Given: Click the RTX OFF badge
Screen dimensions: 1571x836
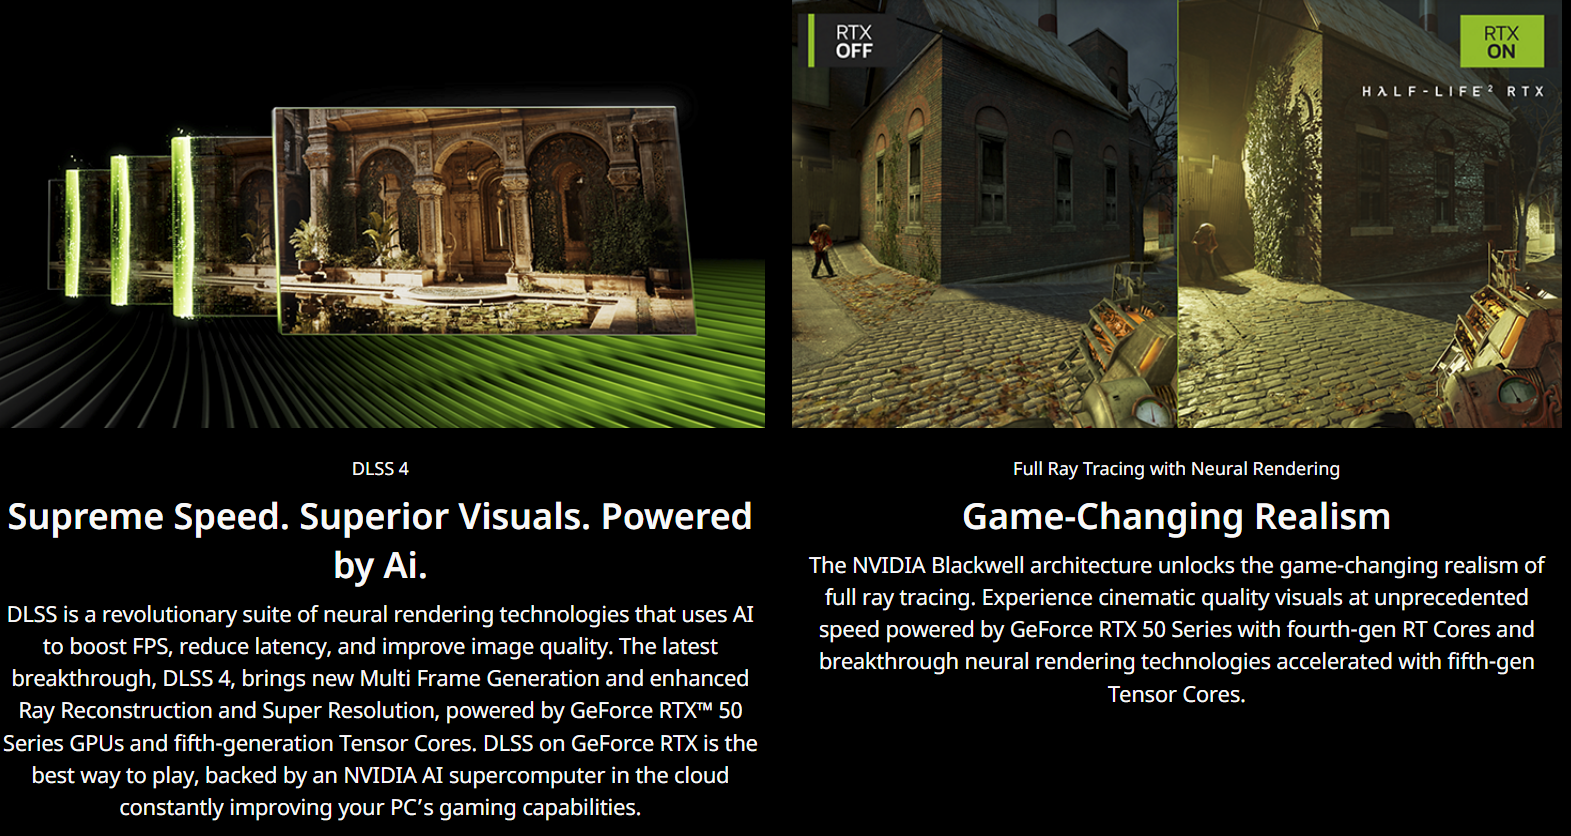Looking at the screenshot, I should [853, 42].
